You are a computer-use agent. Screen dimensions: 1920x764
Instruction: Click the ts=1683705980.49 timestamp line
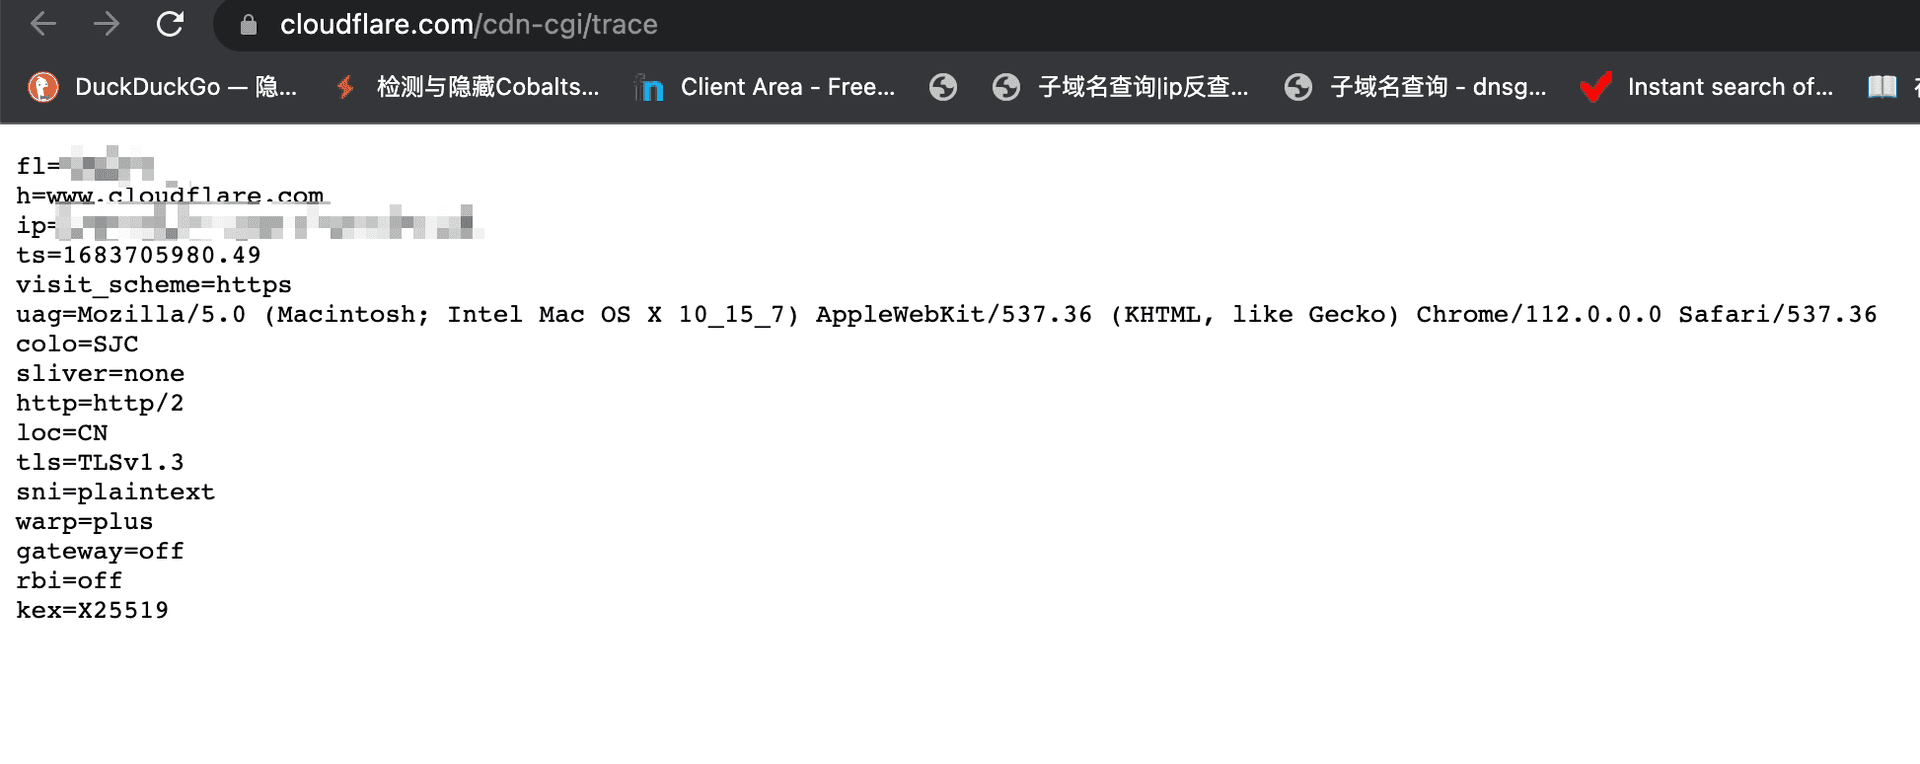(138, 256)
